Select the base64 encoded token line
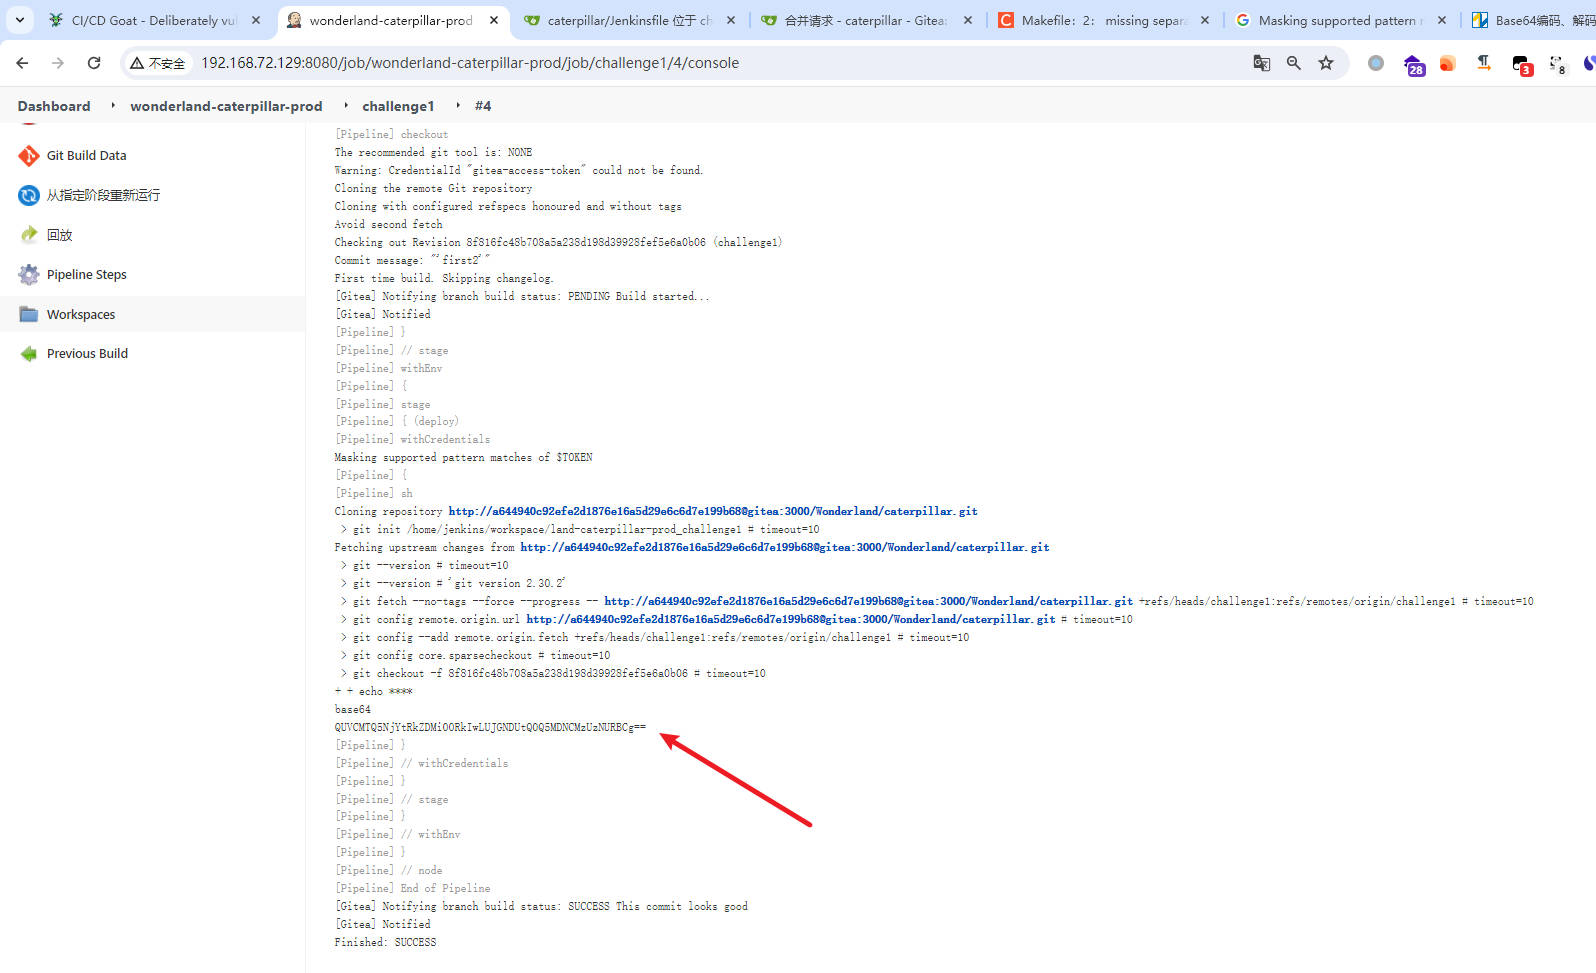The width and height of the screenshot is (1596, 973). pyautogui.click(x=490, y=727)
